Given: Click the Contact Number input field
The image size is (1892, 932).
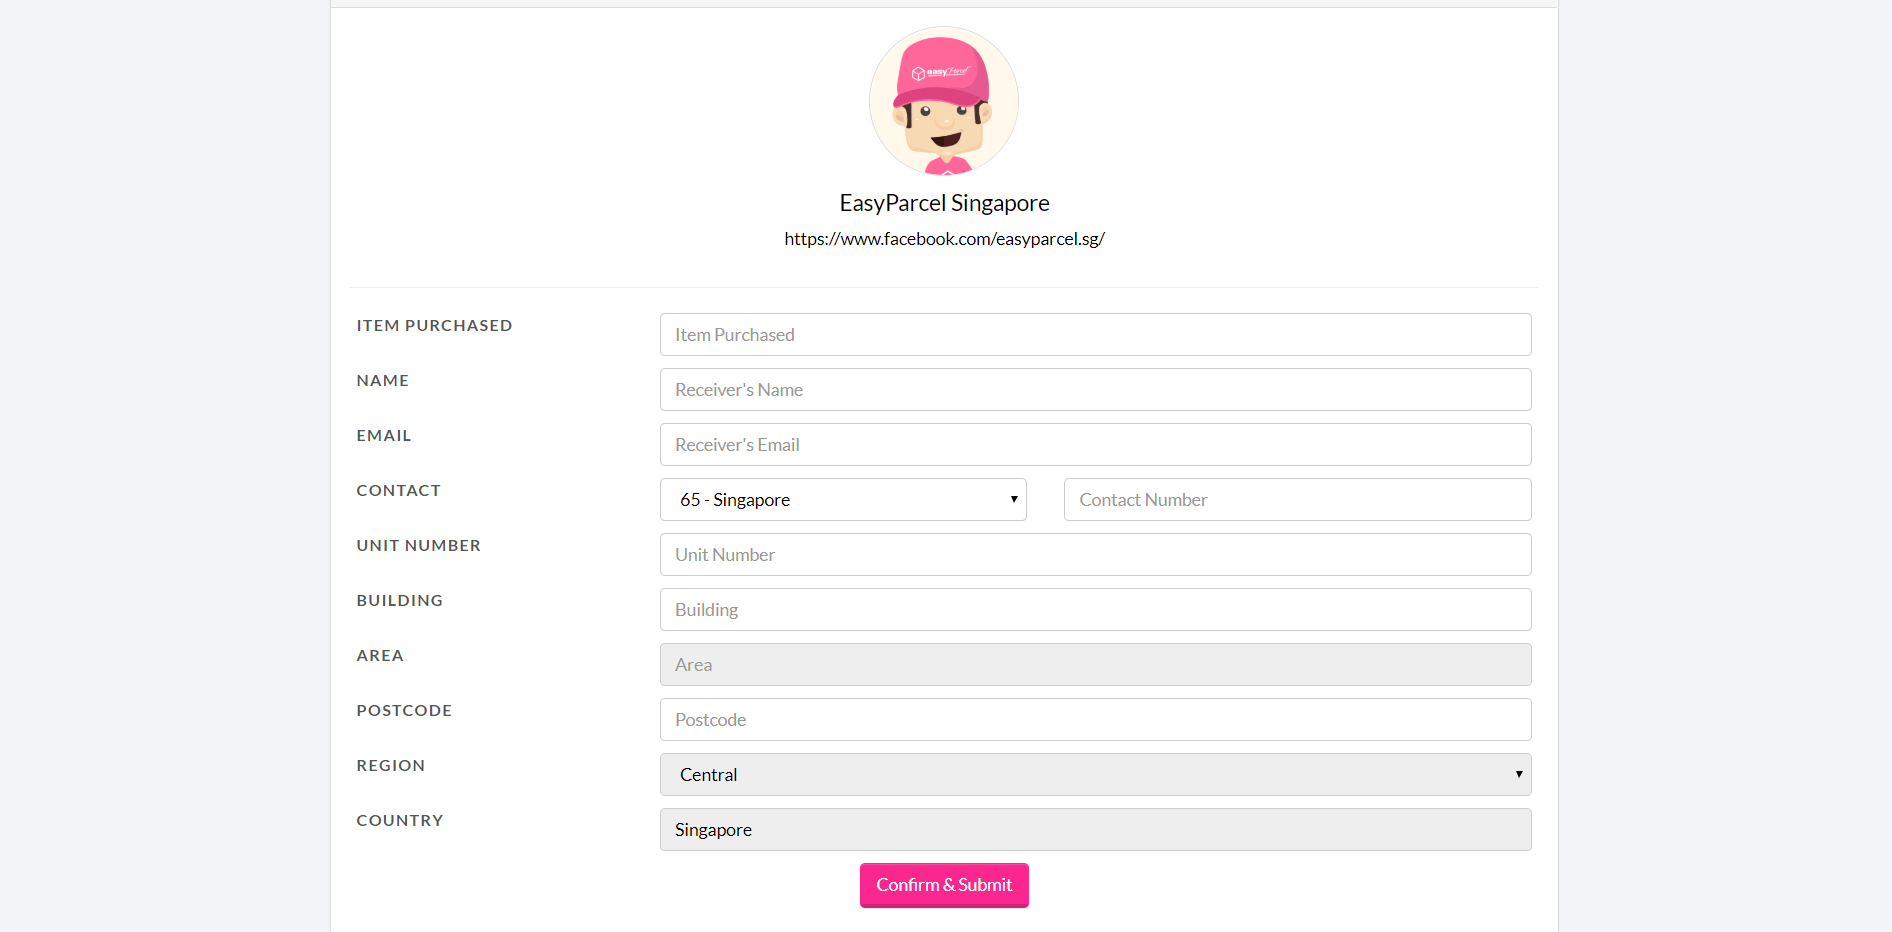Looking at the screenshot, I should (1297, 500).
